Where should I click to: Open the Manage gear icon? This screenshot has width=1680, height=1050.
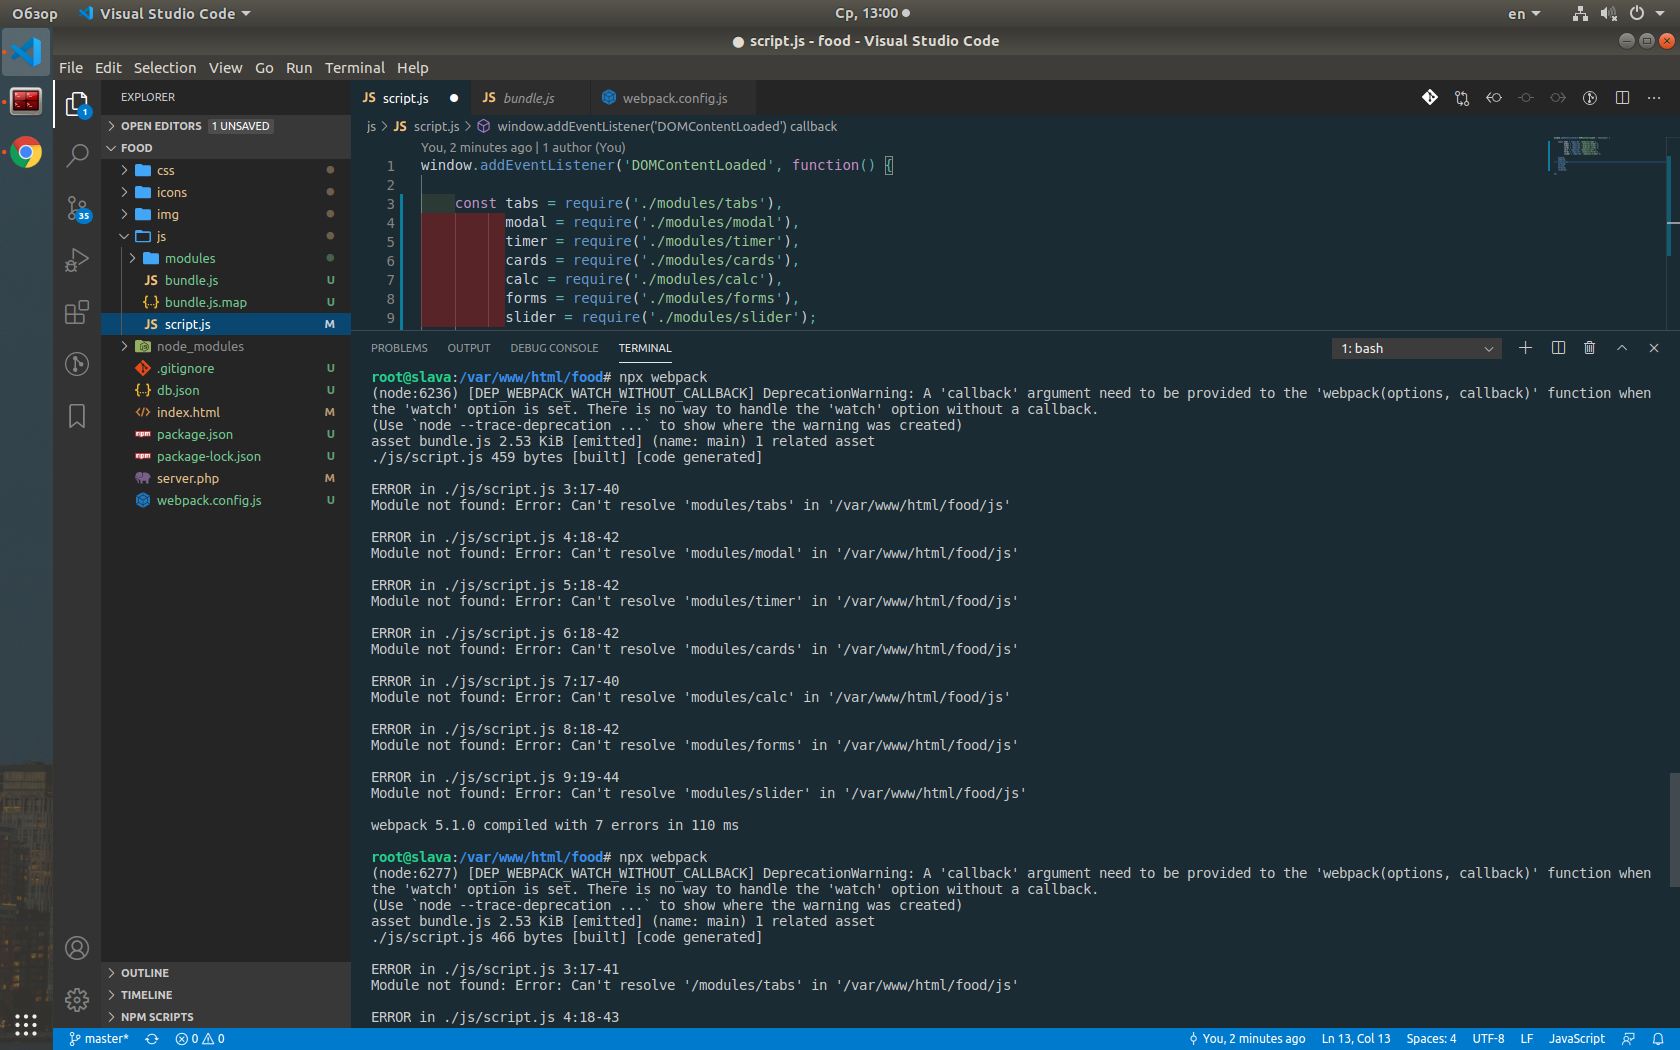(77, 999)
